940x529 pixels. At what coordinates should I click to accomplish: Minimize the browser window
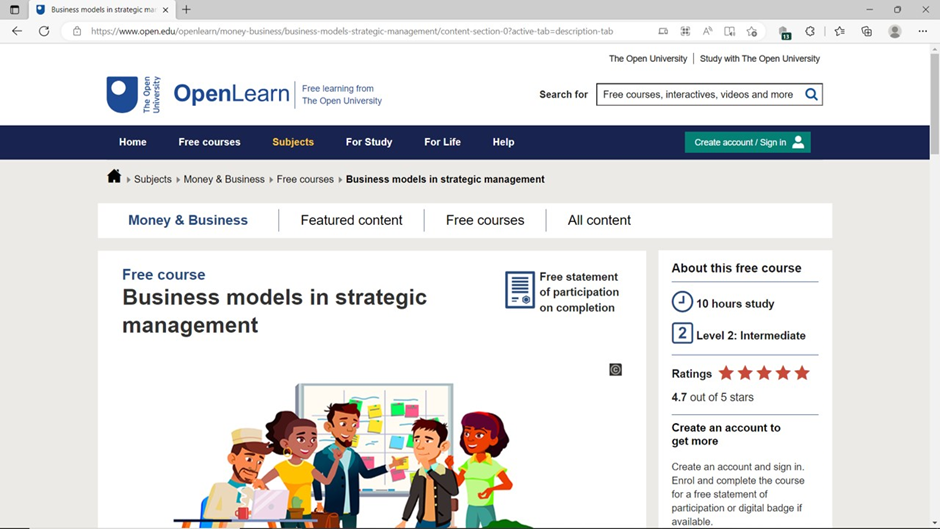(869, 10)
